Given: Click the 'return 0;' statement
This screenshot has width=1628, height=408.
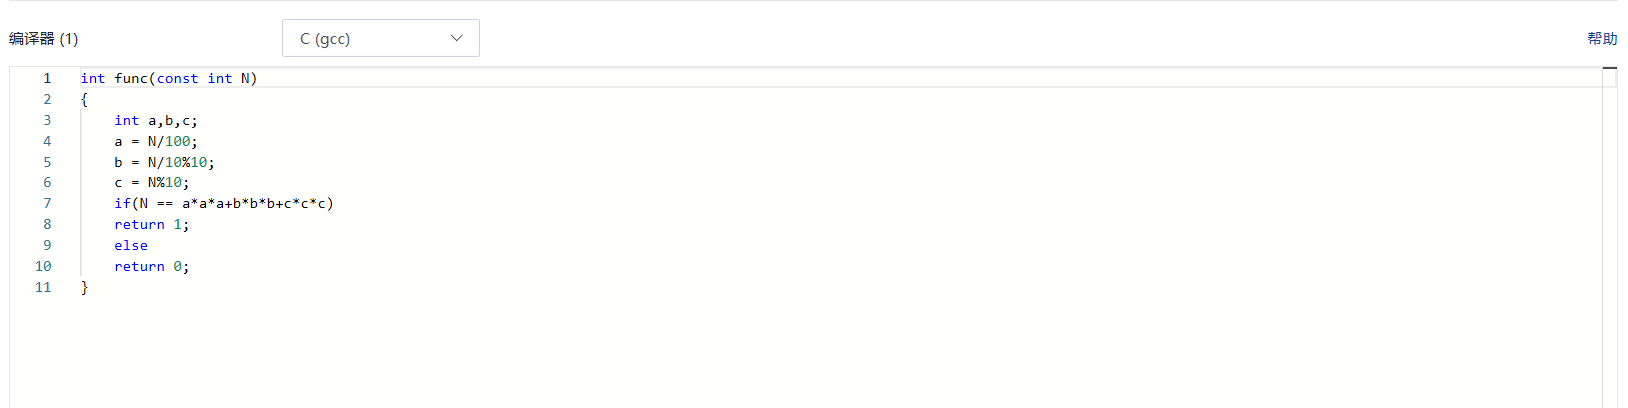Looking at the screenshot, I should 152,266.
